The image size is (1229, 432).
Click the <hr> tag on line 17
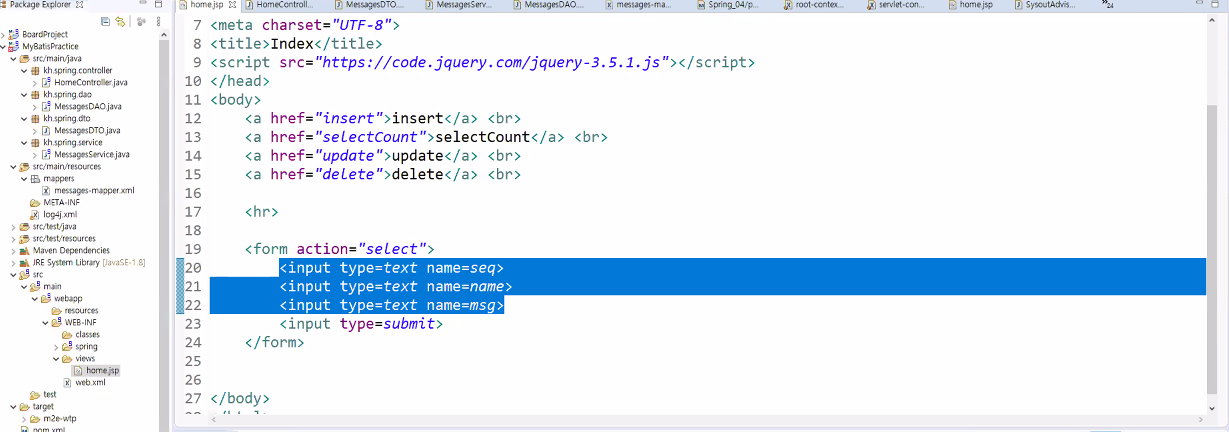262,212
